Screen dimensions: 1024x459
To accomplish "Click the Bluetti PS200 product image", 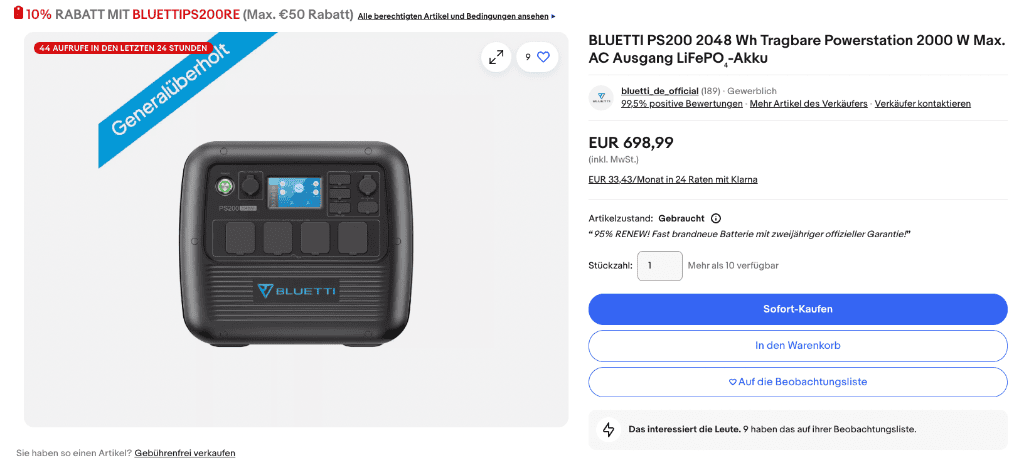I will click(296, 245).
